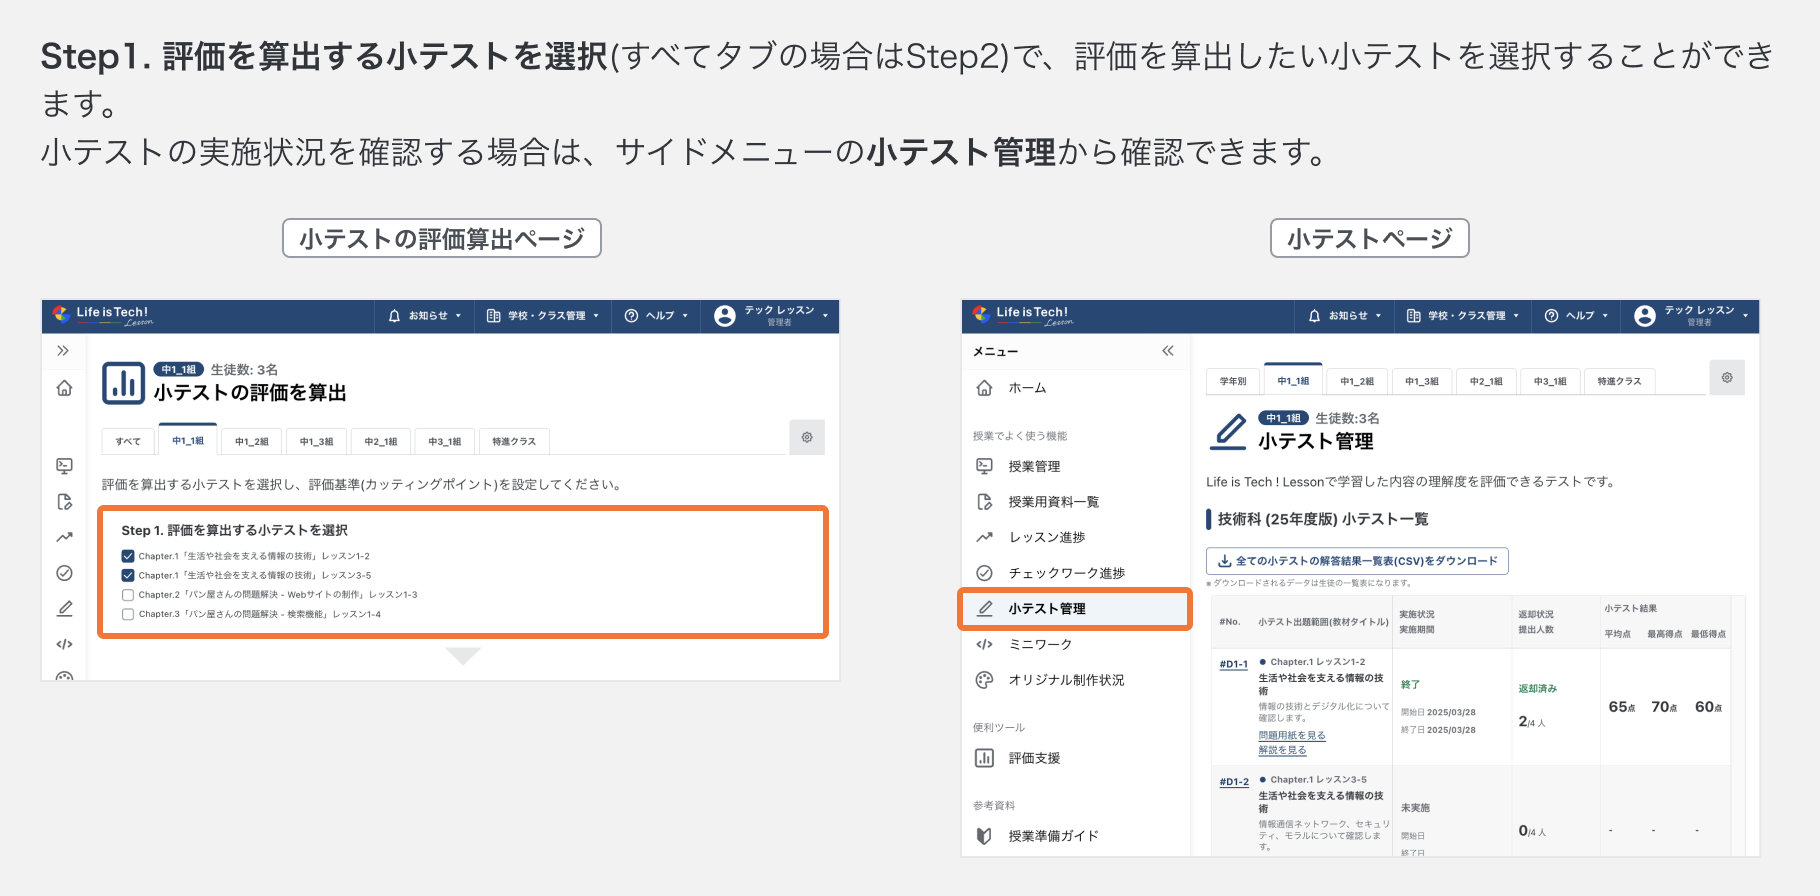Uncheck Chapter.1 レッスン3-5 quiz checkbox

tap(128, 575)
